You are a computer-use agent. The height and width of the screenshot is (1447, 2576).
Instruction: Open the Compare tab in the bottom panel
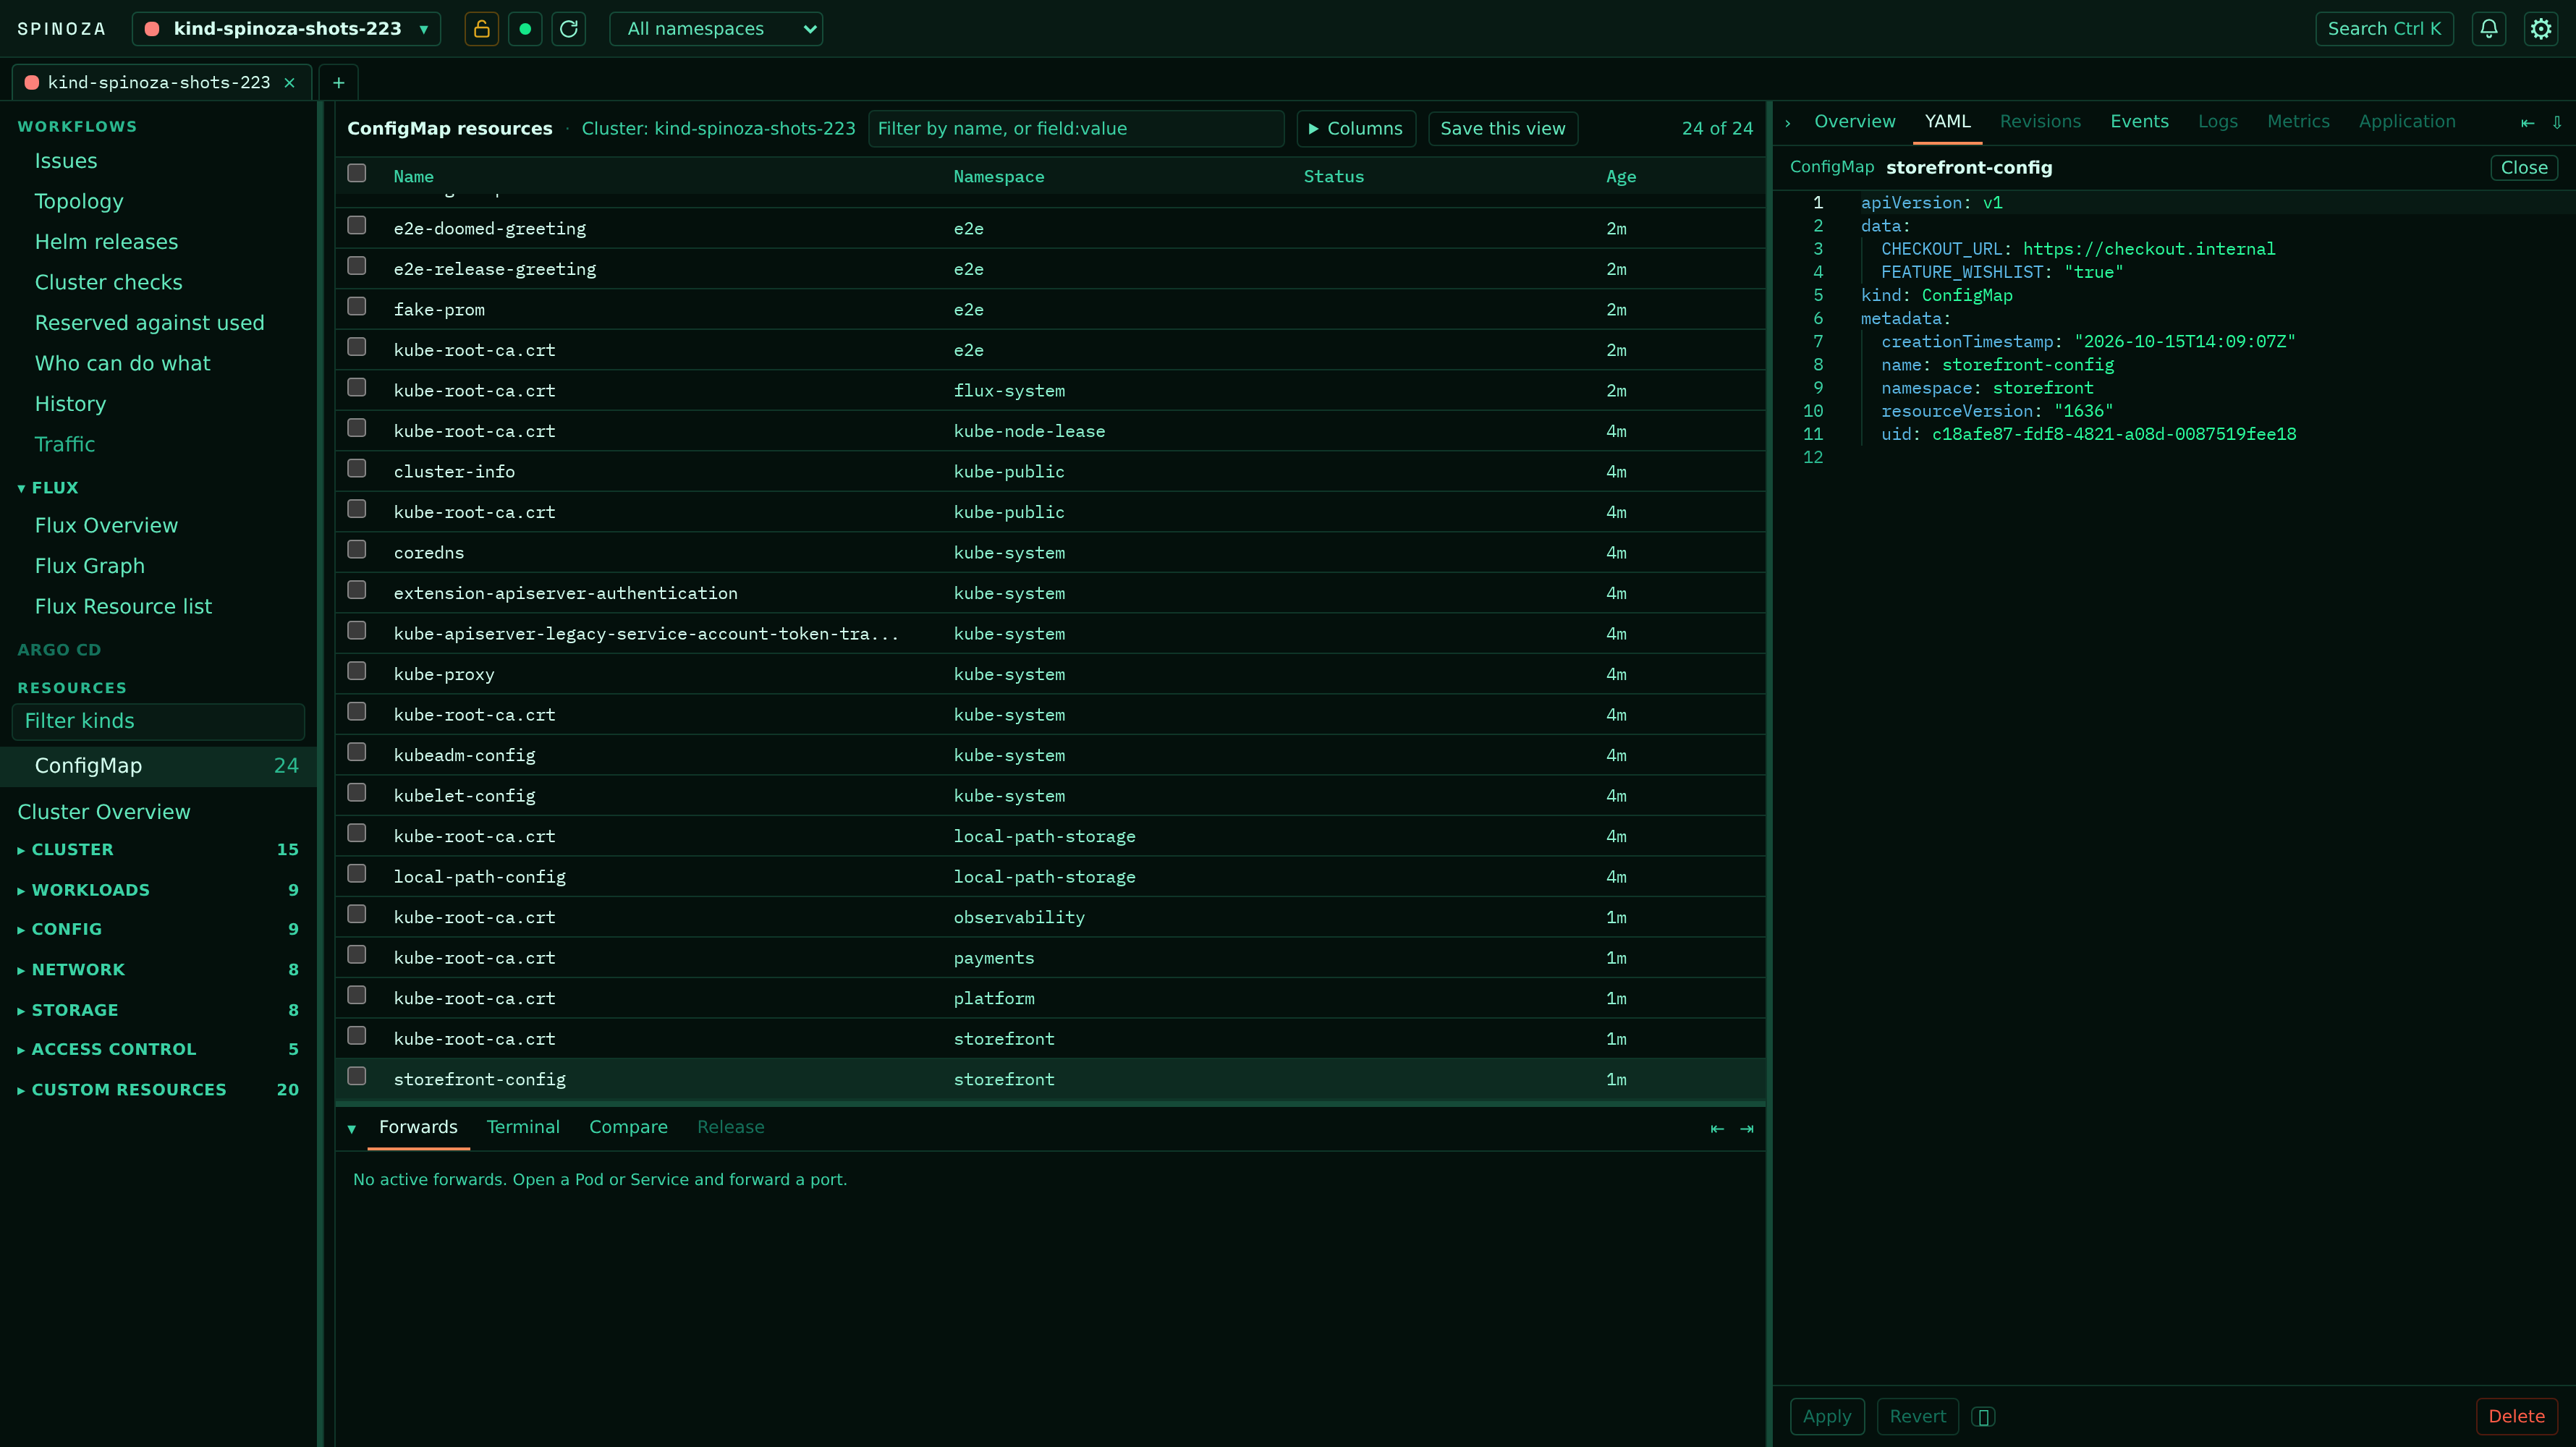pos(628,1127)
